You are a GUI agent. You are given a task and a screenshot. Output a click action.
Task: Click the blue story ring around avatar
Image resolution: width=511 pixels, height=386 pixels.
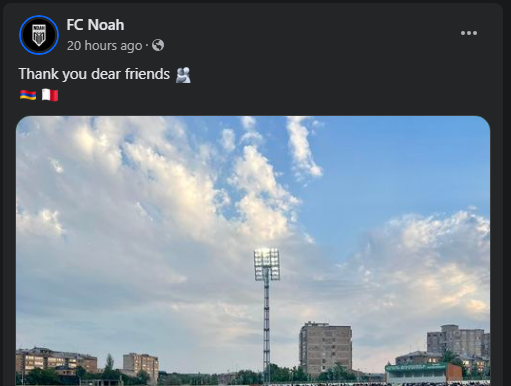[39, 35]
